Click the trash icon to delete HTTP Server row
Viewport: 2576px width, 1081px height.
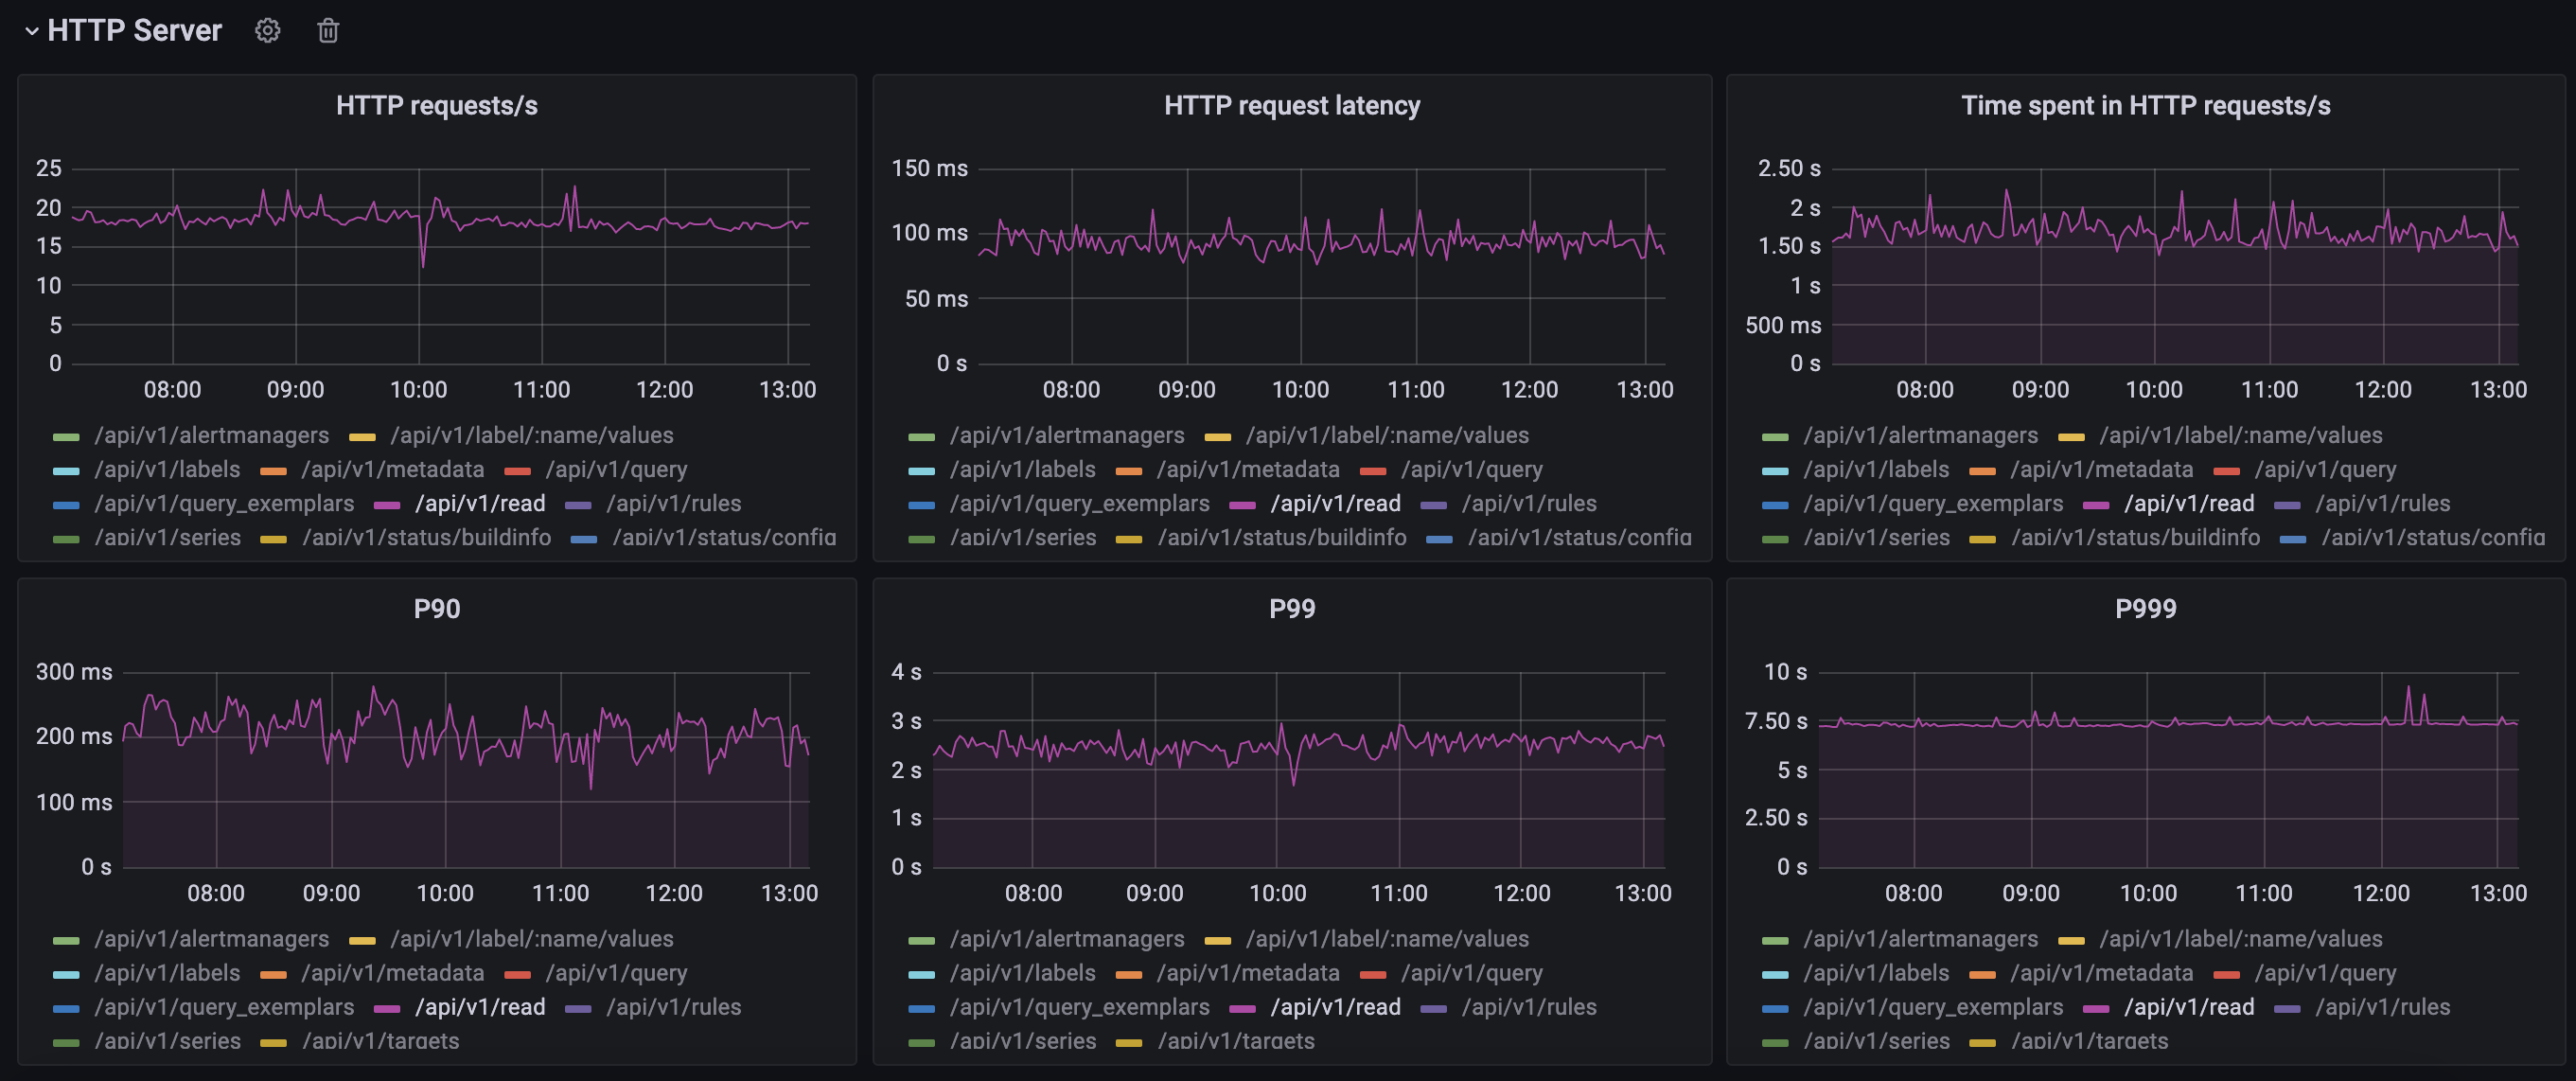328,31
